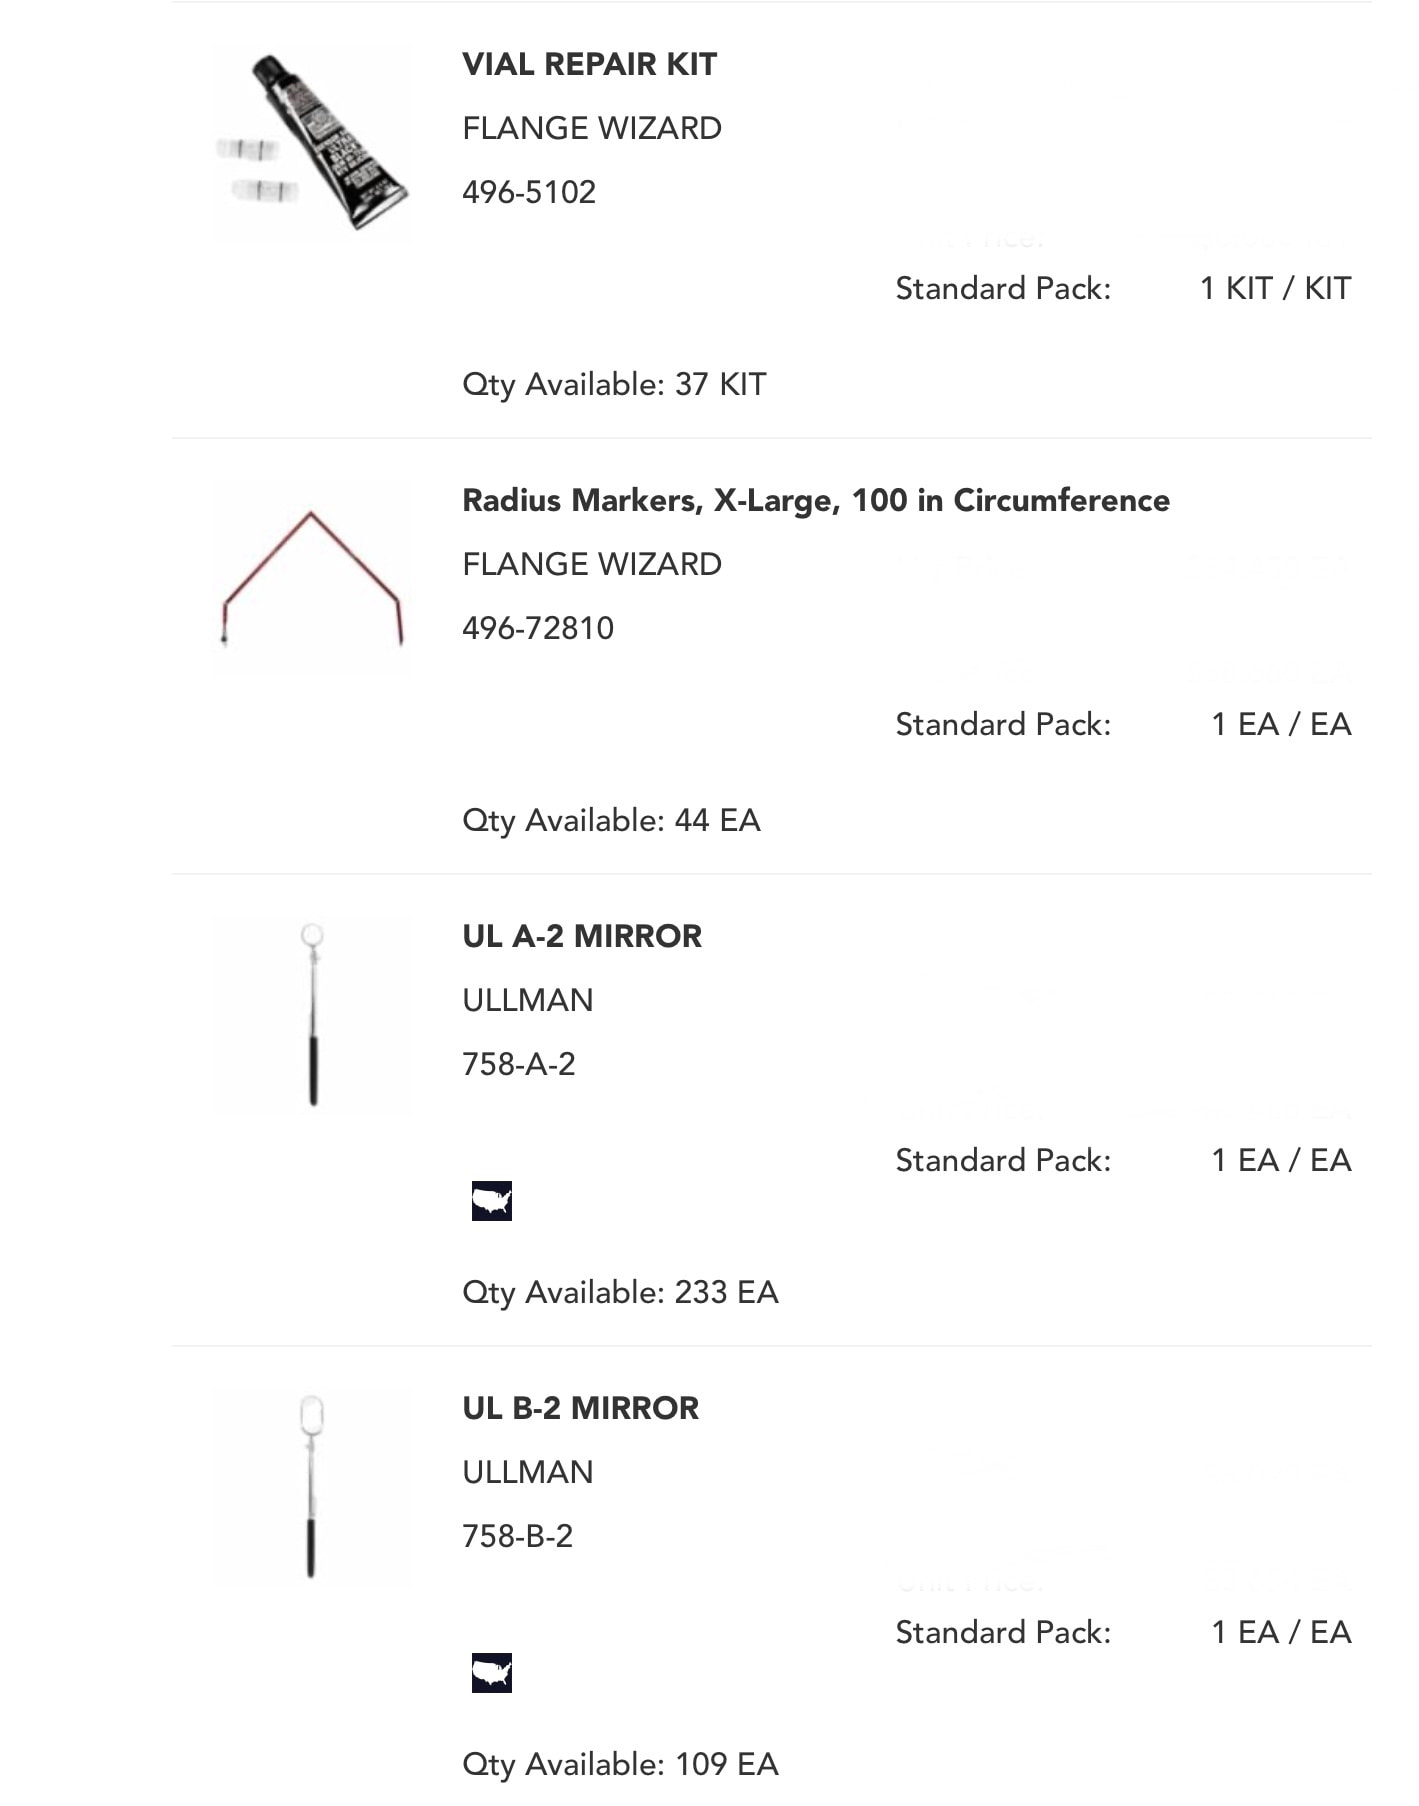Click the USA map icon under 758-B-2

point(491,1672)
